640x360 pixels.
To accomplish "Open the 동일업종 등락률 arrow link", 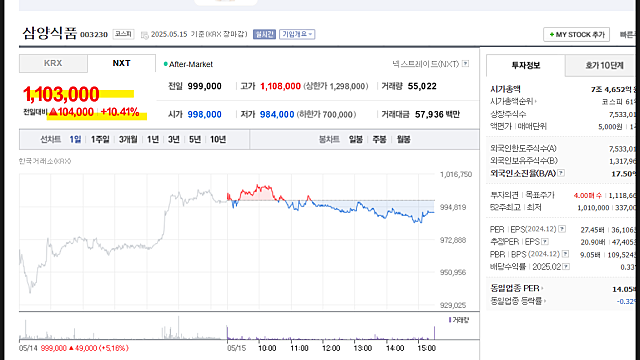I will click(x=518, y=301).
